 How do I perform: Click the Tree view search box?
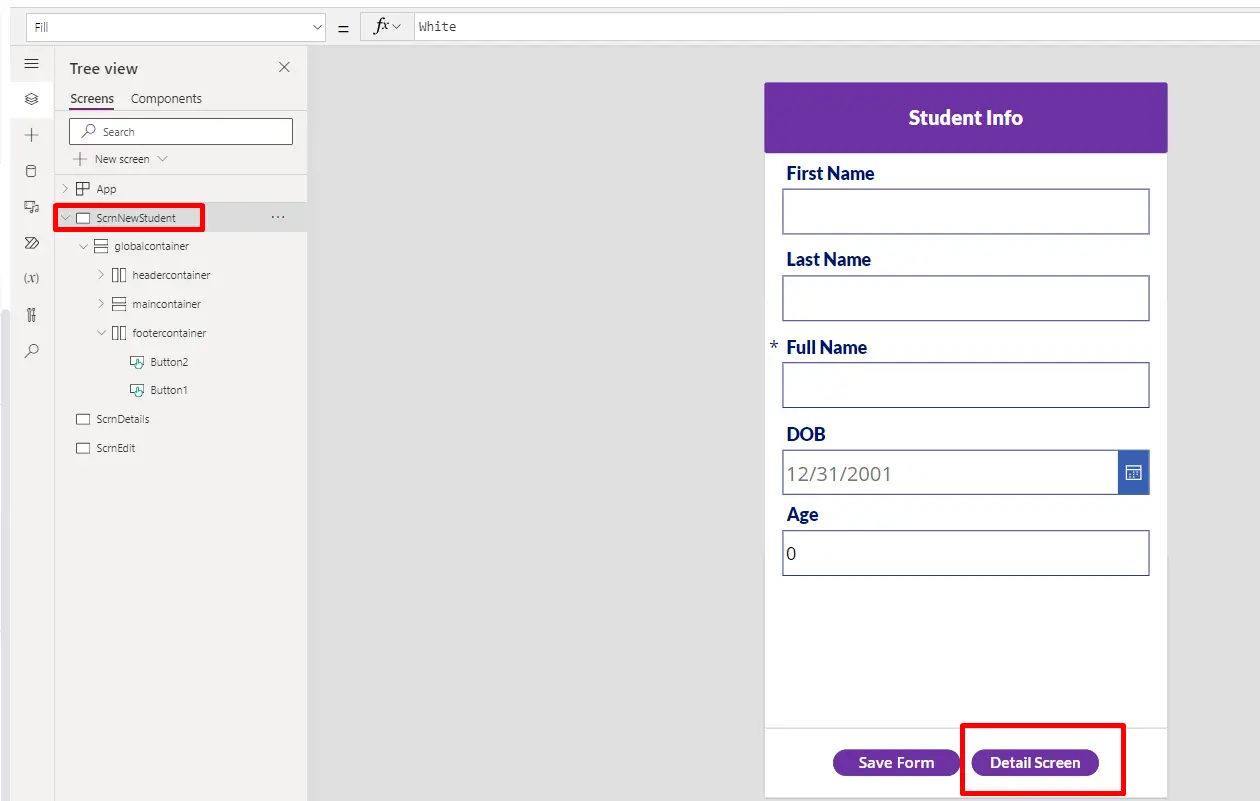click(x=181, y=132)
